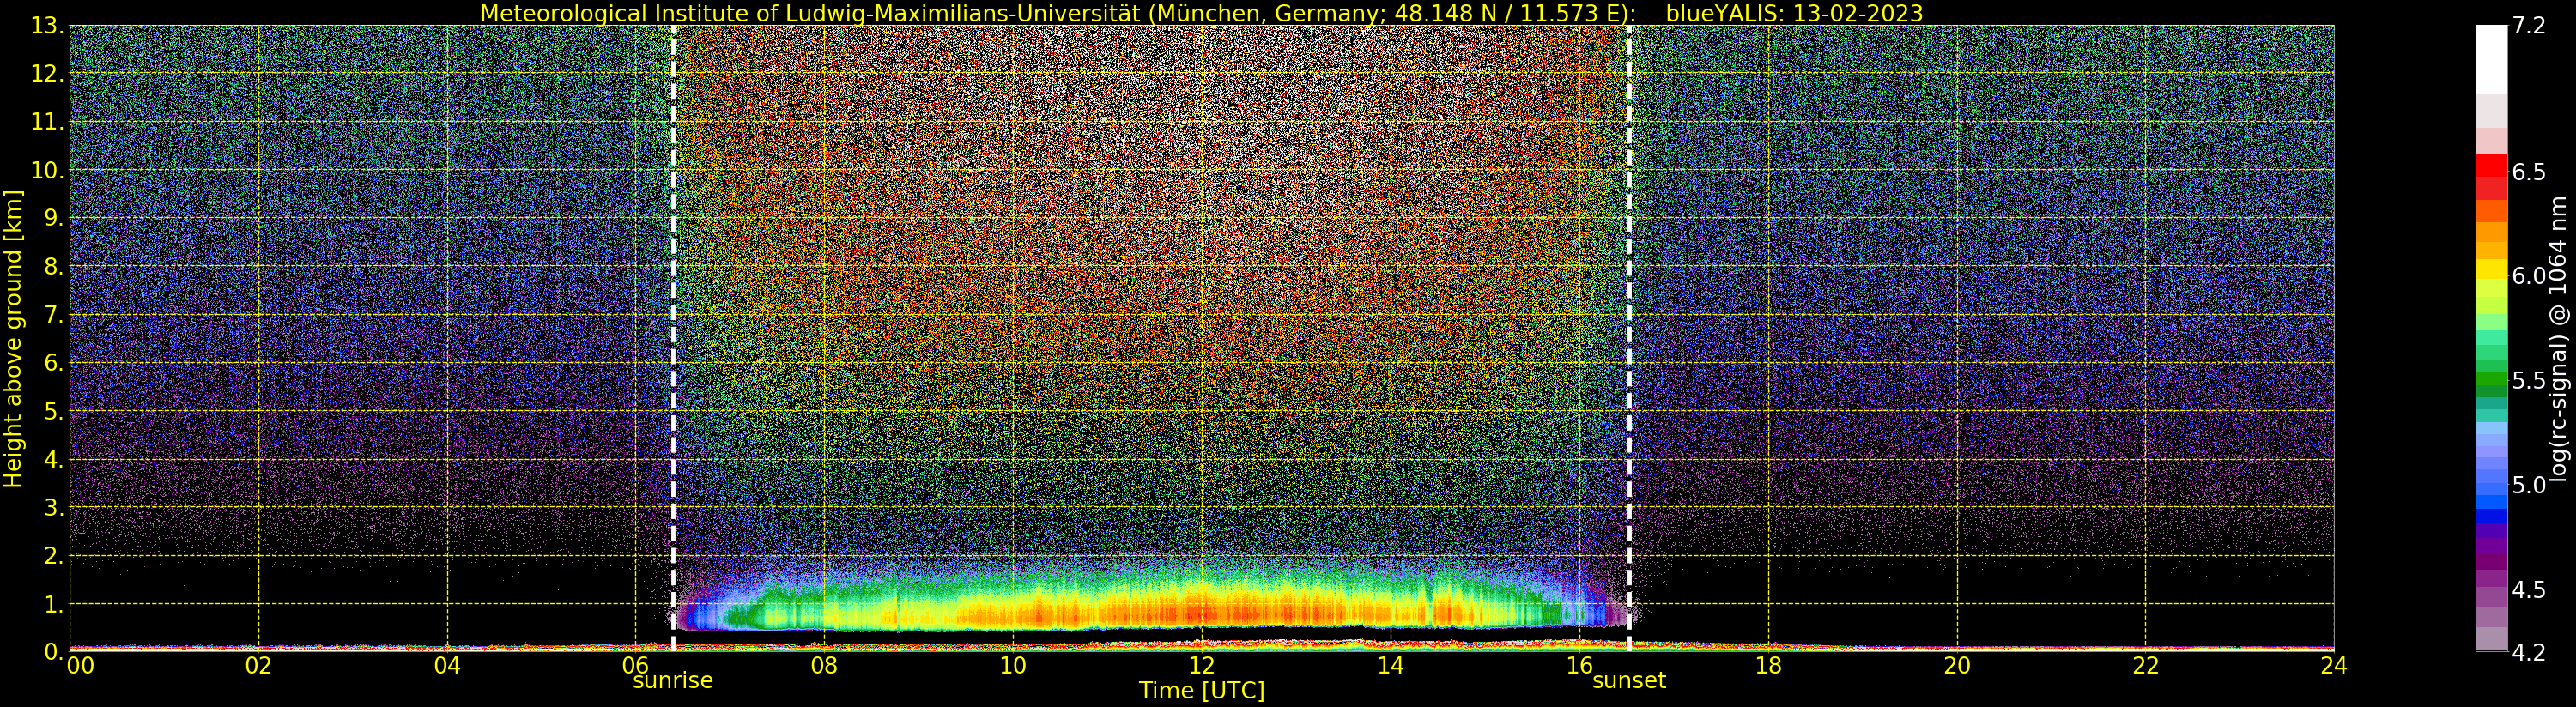Click the '3.' height tick label
This screenshot has height=707, width=2576.
pos(54,507)
